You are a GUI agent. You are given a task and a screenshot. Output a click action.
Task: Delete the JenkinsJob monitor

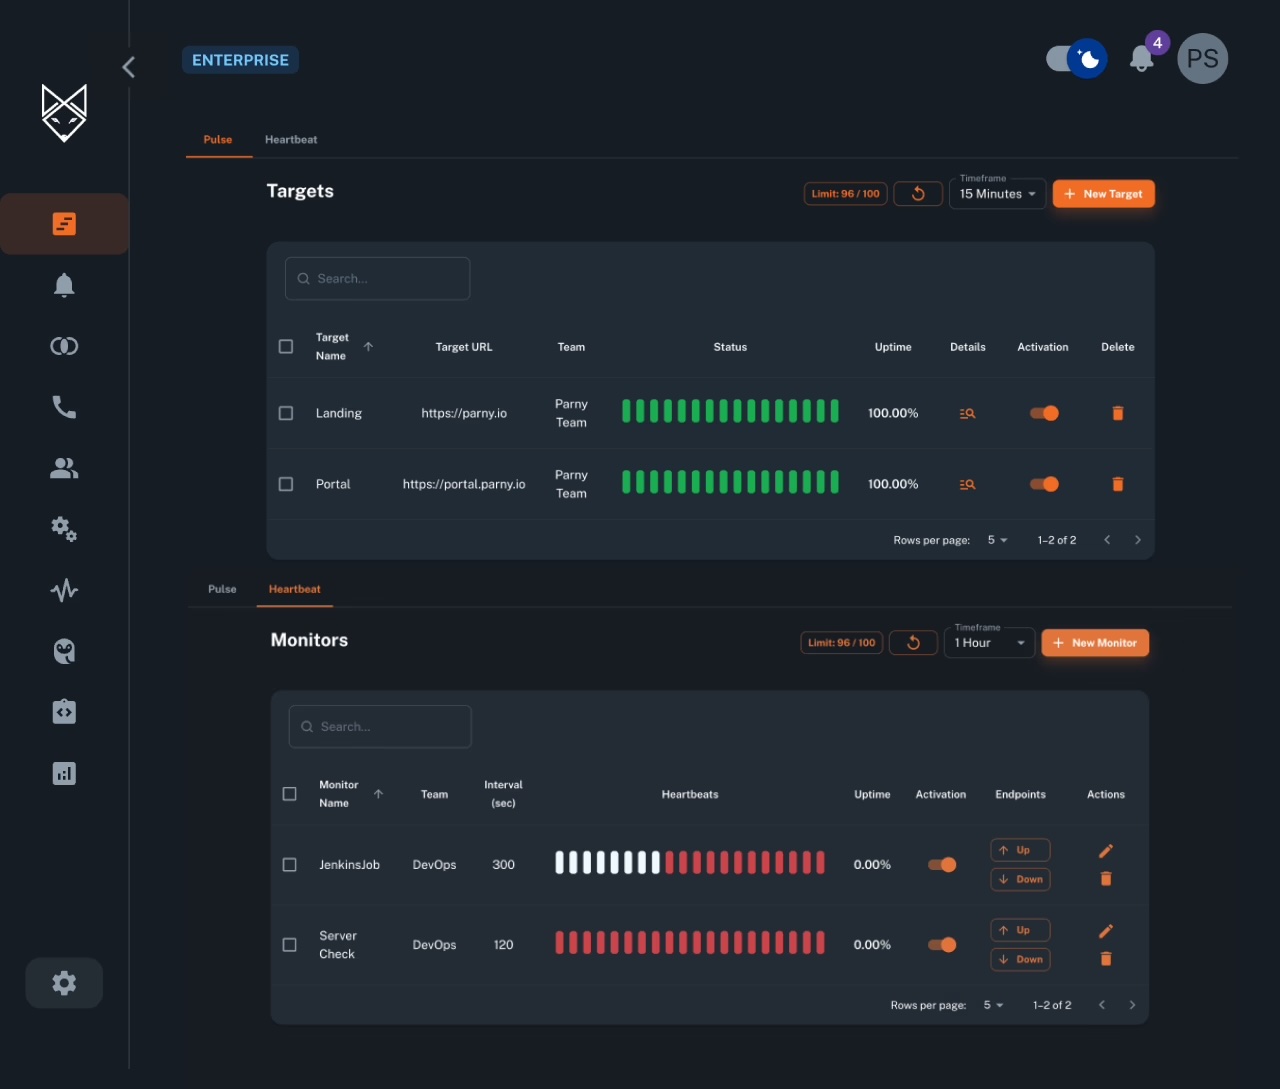tap(1106, 879)
